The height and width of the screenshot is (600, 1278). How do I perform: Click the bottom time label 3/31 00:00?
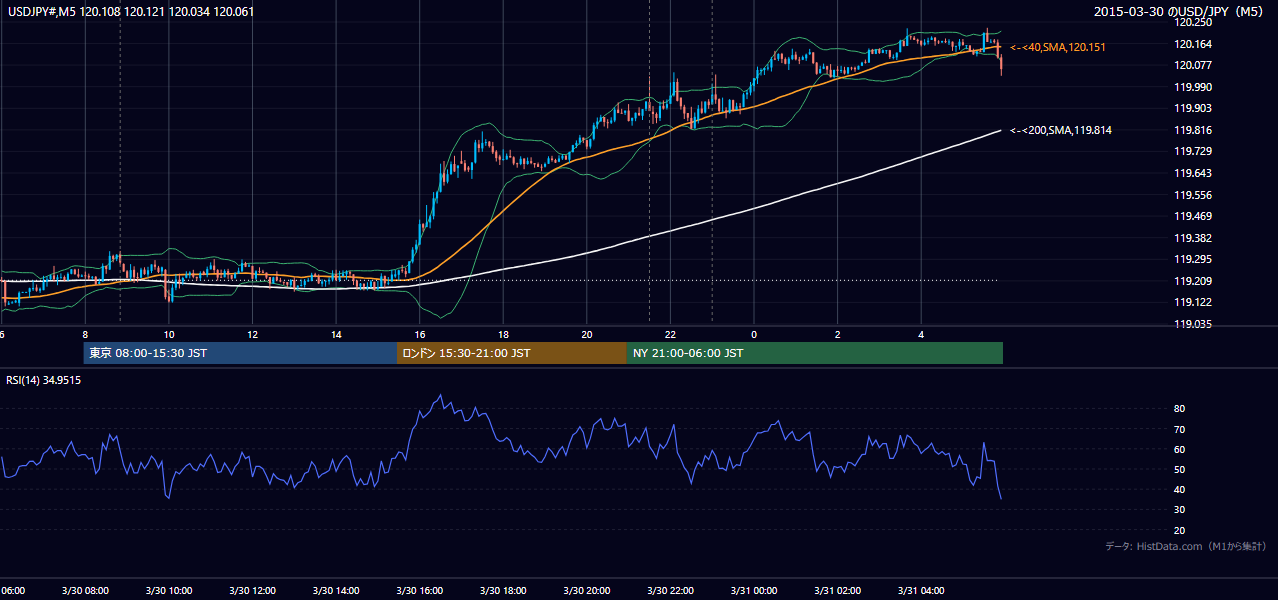pyautogui.click(x=753, y=590)
